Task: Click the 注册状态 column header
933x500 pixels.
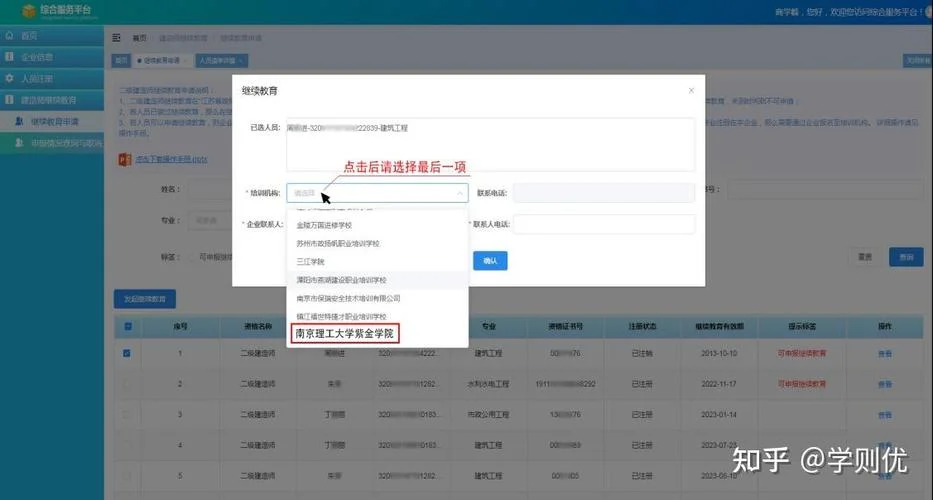Action: click(642, 326)
